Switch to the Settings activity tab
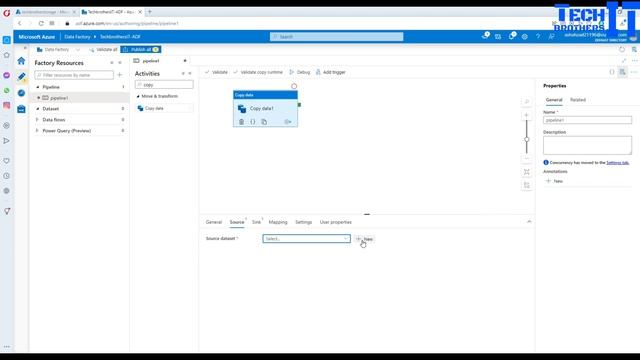The image size is (640, 360). (x=303, y=222)
